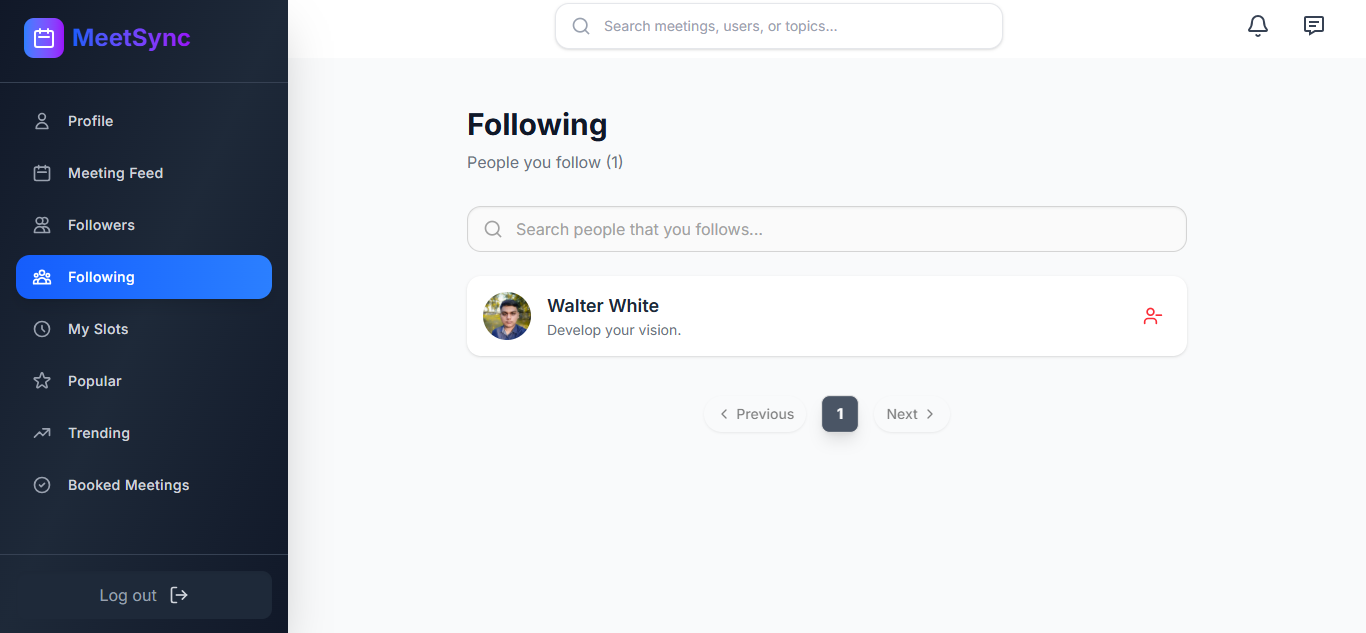Focus the global search meetings field
1366x633 pixels.
[x=790, y=26]
